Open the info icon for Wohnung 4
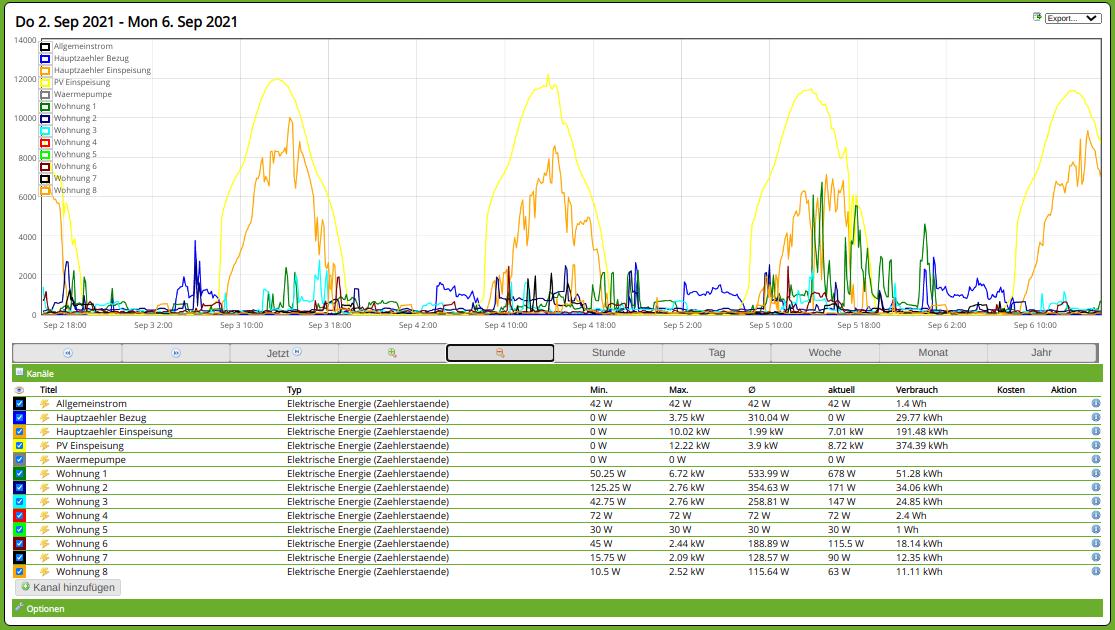 point(1096,516)
